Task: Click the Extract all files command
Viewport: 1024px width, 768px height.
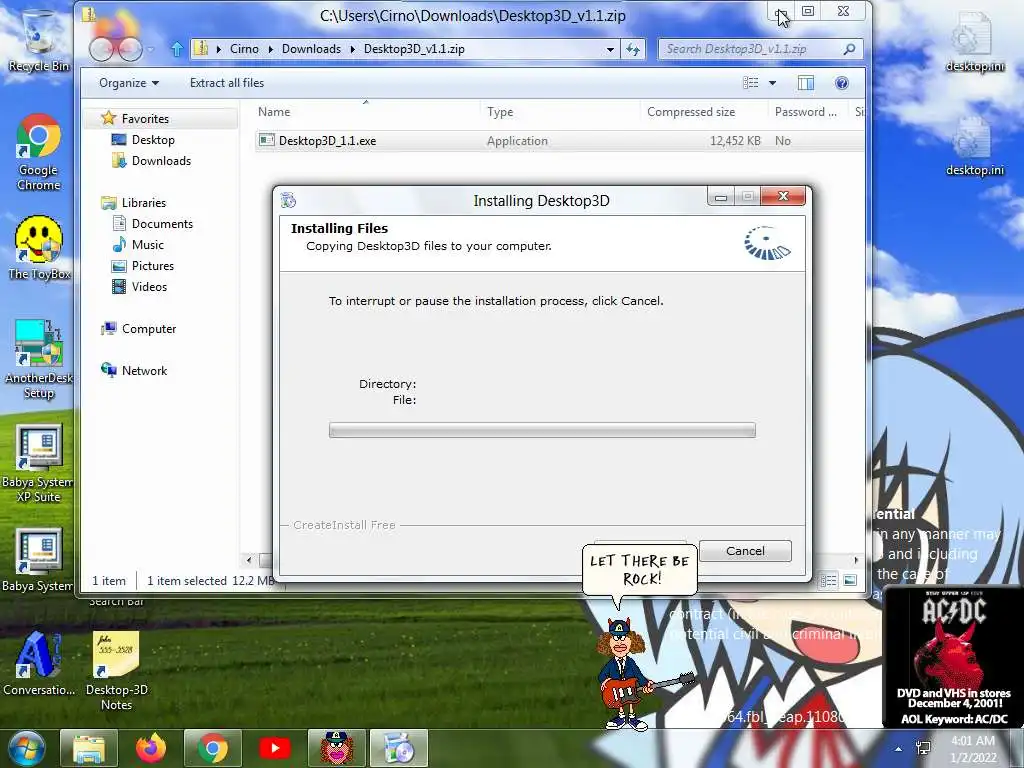Action: coord(227,83)
